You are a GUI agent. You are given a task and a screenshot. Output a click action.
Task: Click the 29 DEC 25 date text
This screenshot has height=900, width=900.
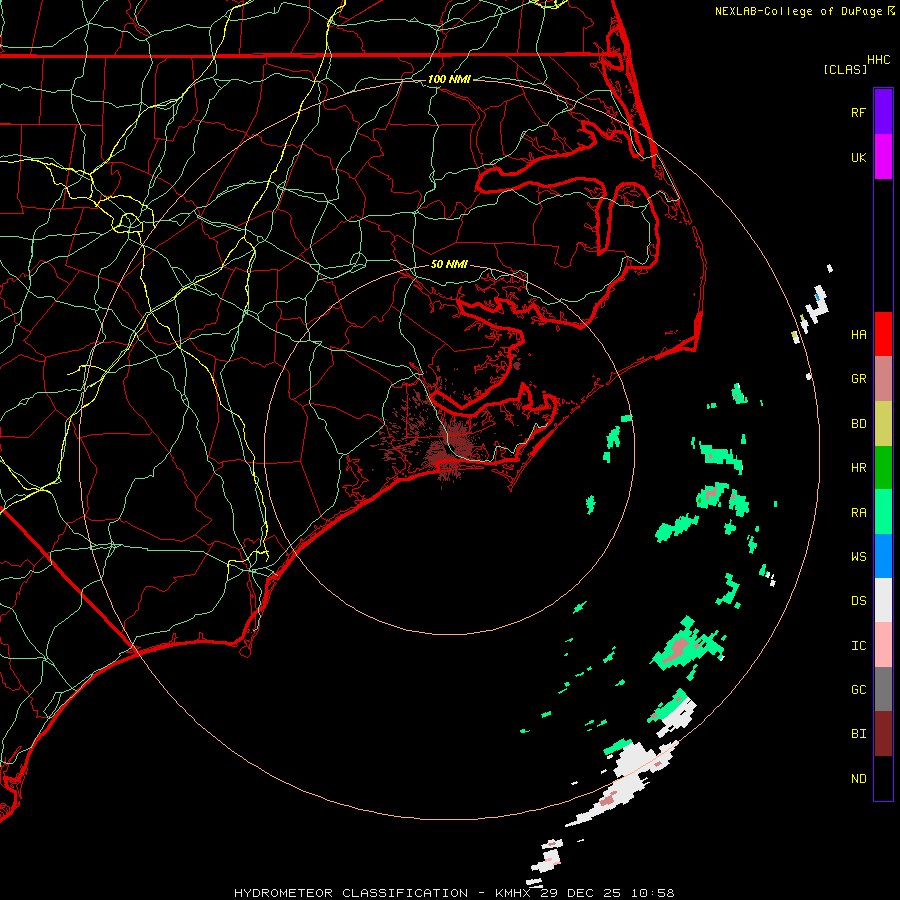(x=581, y=893)
